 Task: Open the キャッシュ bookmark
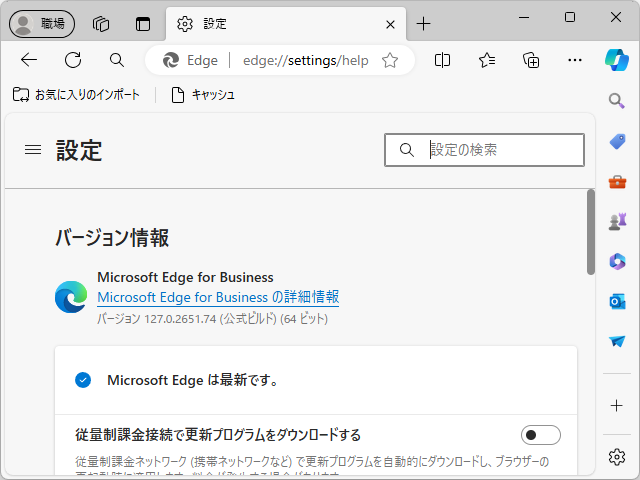coord(203,95)
